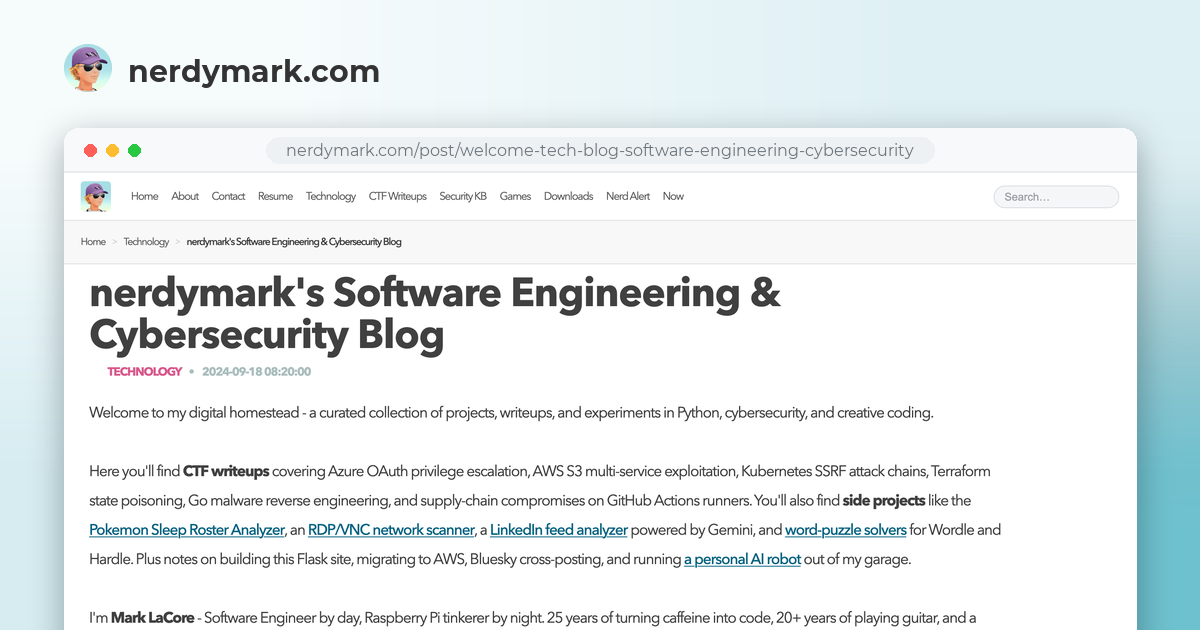Screen dimensions: 1200x630
Task: Select Technology in the navigation bar
Action: pyautogui.click(x=331, y=196)
